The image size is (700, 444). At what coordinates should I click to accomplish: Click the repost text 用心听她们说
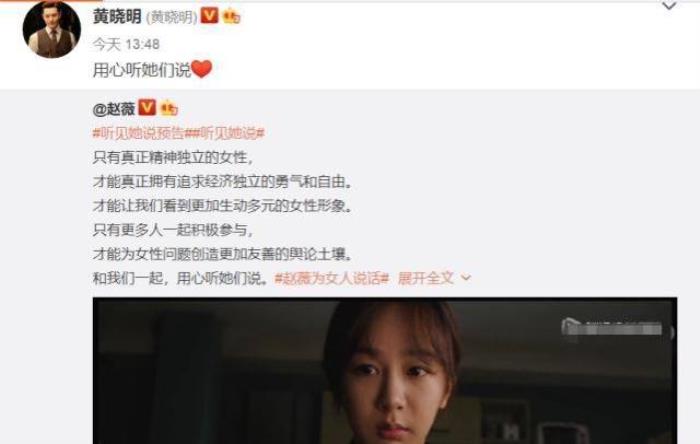coord(142,70)
